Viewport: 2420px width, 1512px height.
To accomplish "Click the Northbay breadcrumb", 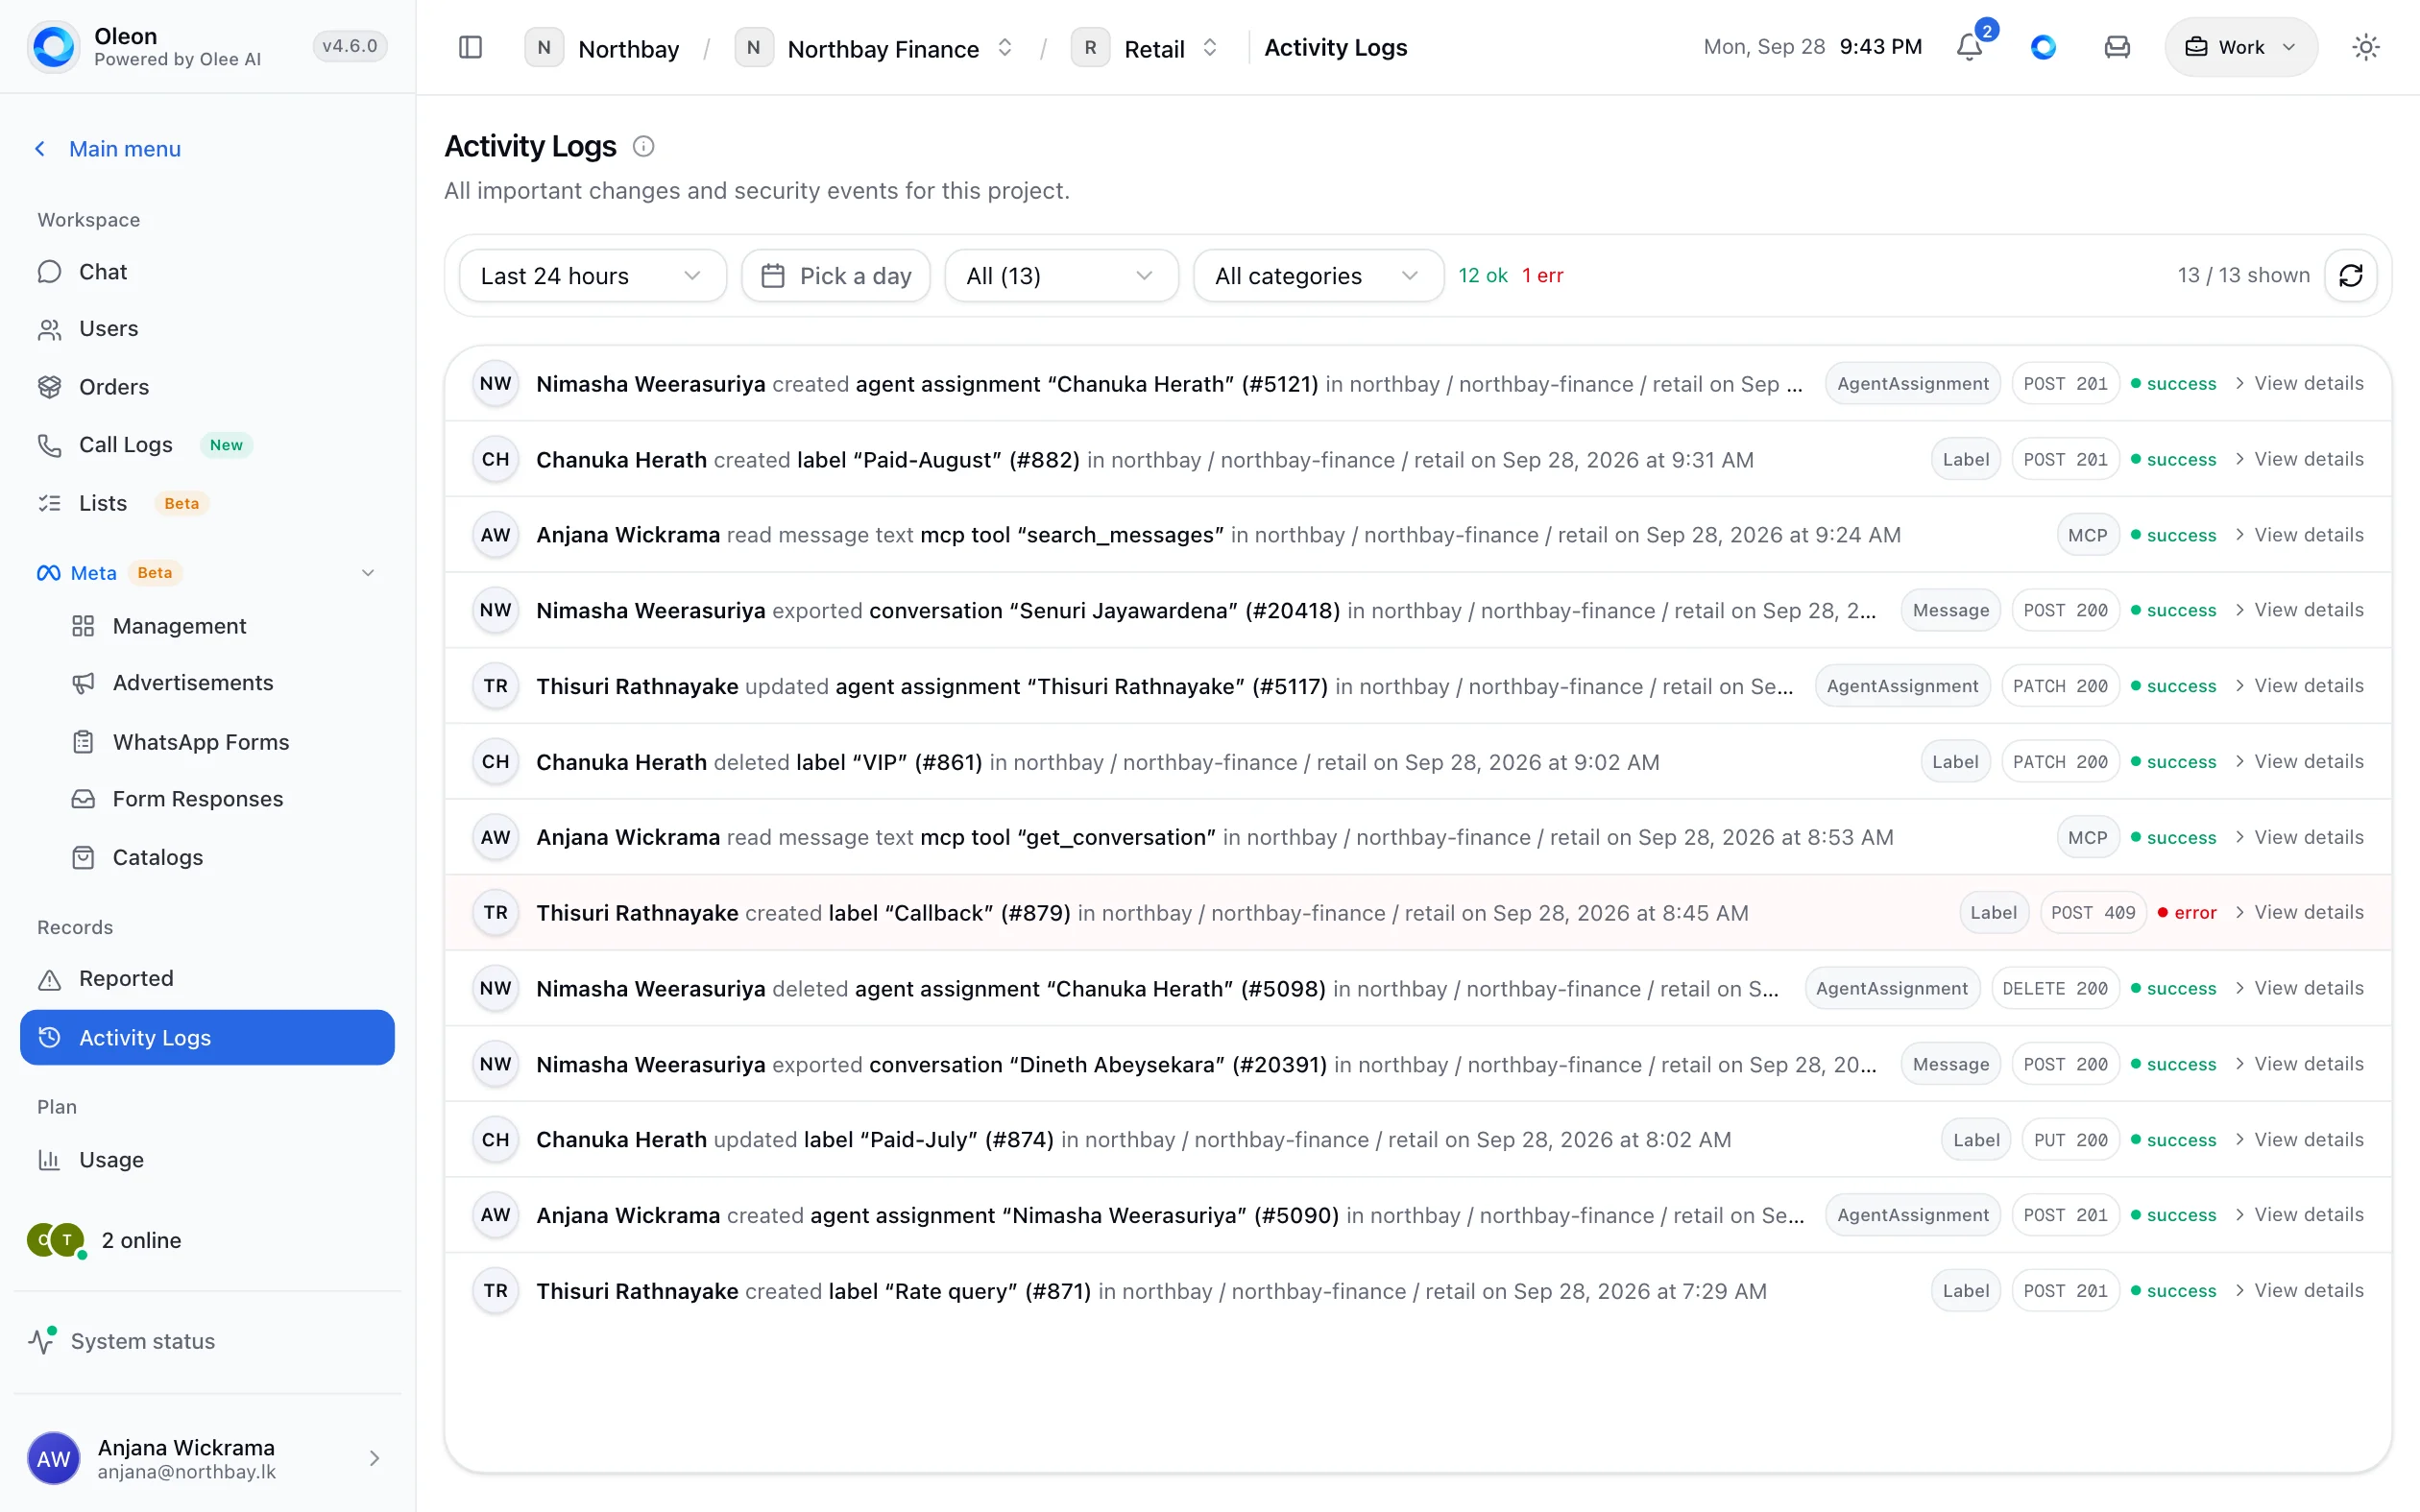I will point(603,48).
